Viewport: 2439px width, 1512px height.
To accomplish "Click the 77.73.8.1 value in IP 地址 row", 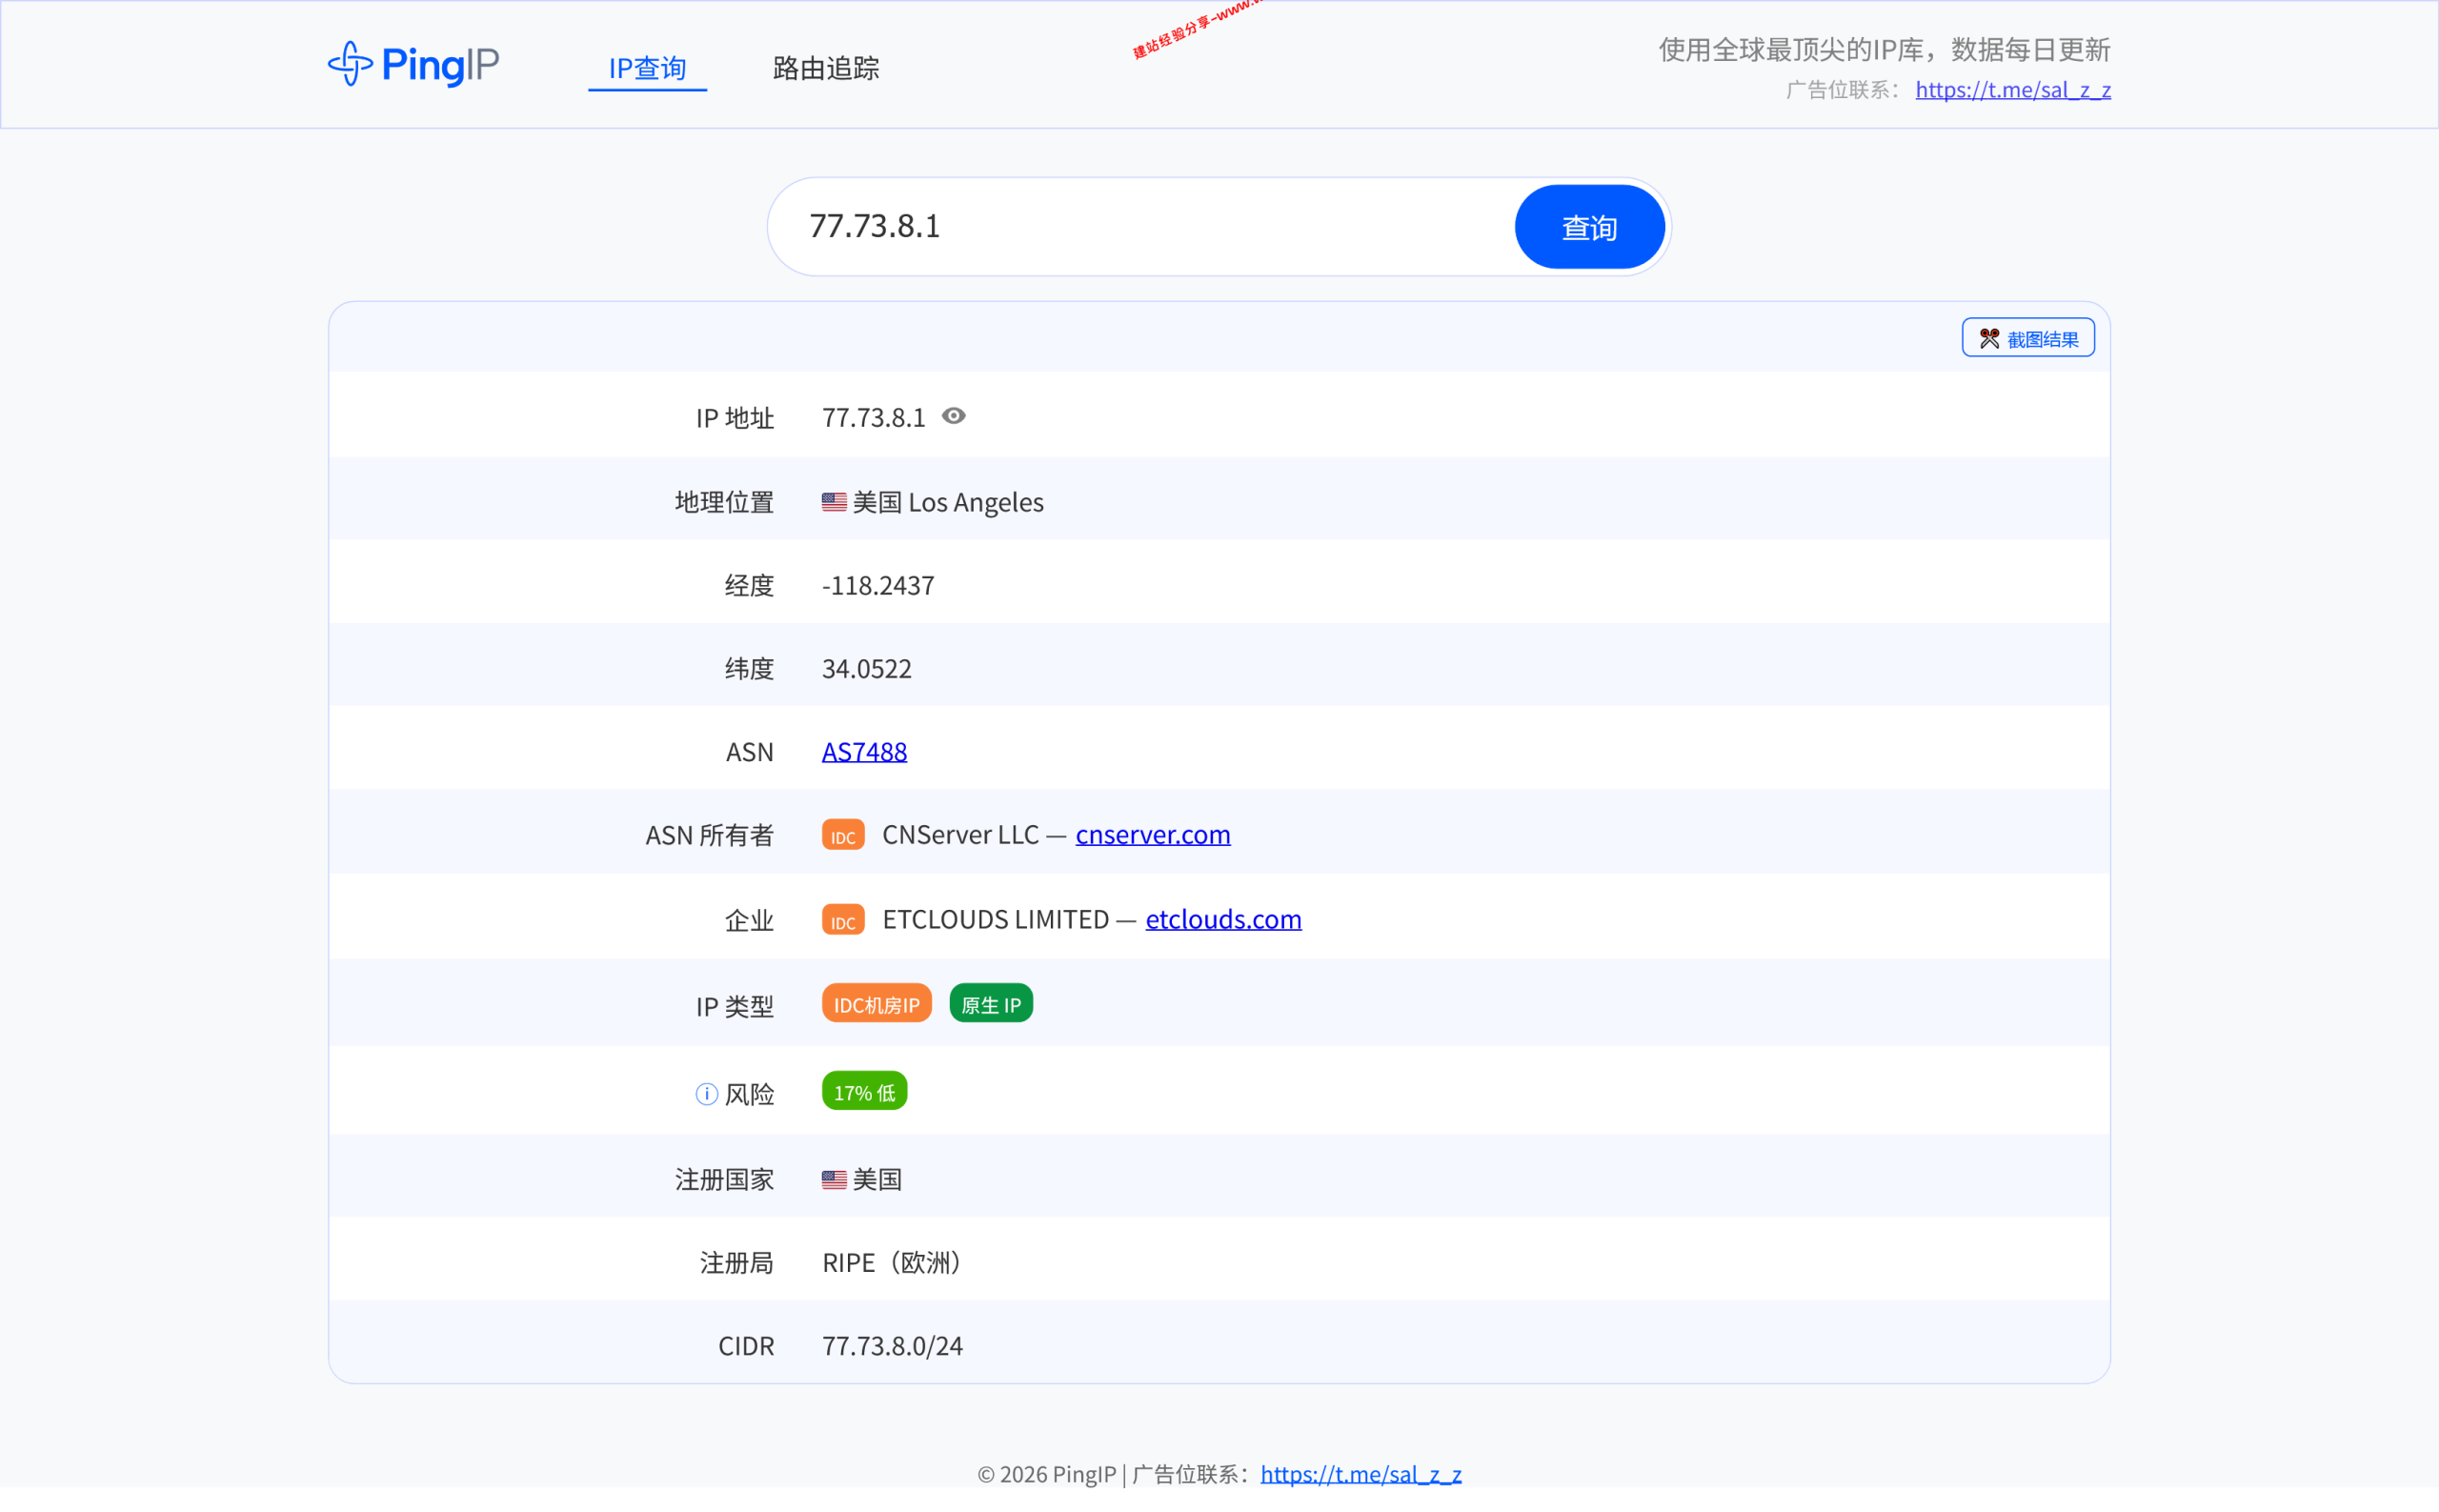I will (x=874, y=418).
